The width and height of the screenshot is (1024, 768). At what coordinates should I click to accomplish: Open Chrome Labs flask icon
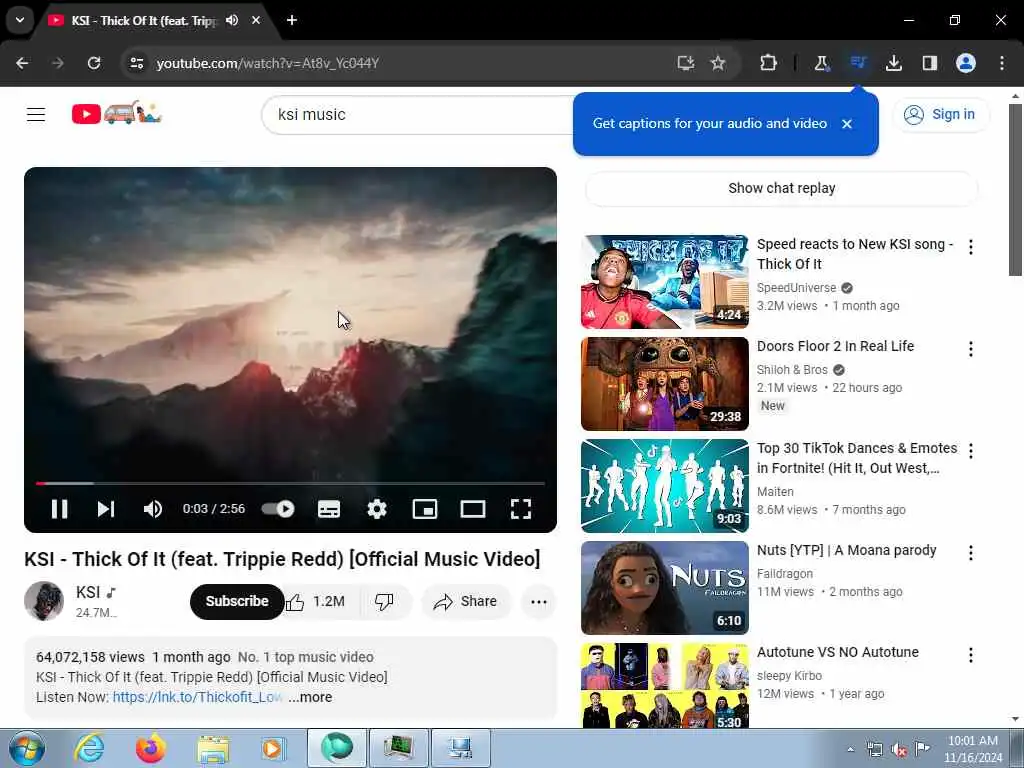[821, 63]
